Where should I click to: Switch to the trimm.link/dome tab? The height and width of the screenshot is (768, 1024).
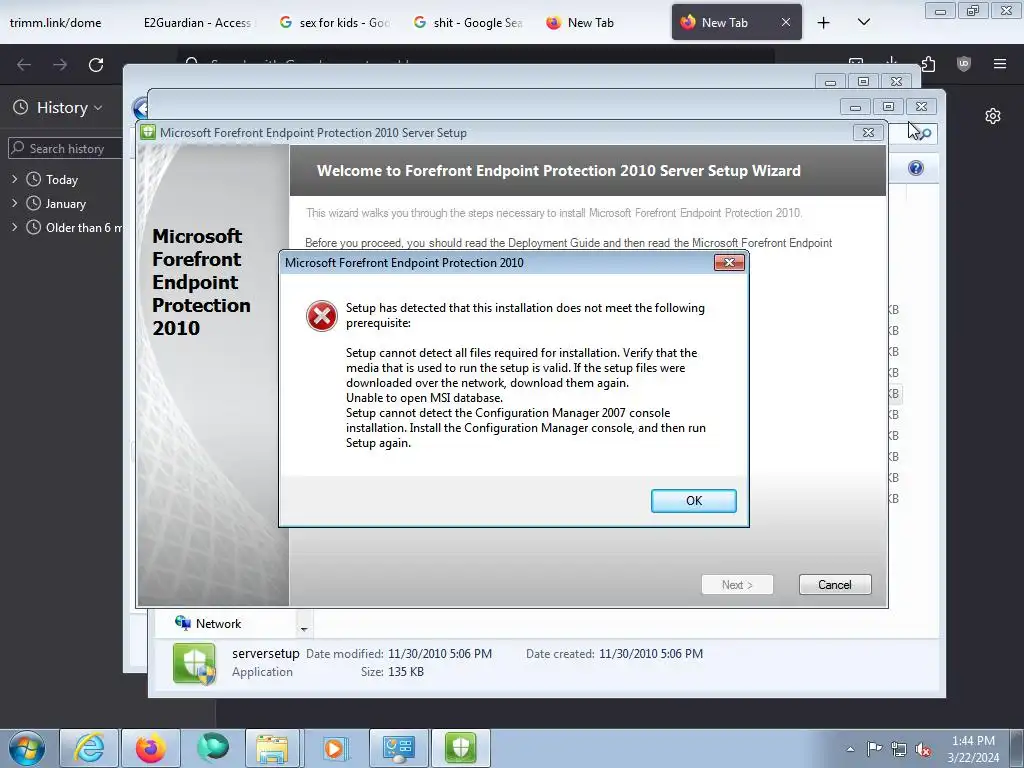click(56, 23)
